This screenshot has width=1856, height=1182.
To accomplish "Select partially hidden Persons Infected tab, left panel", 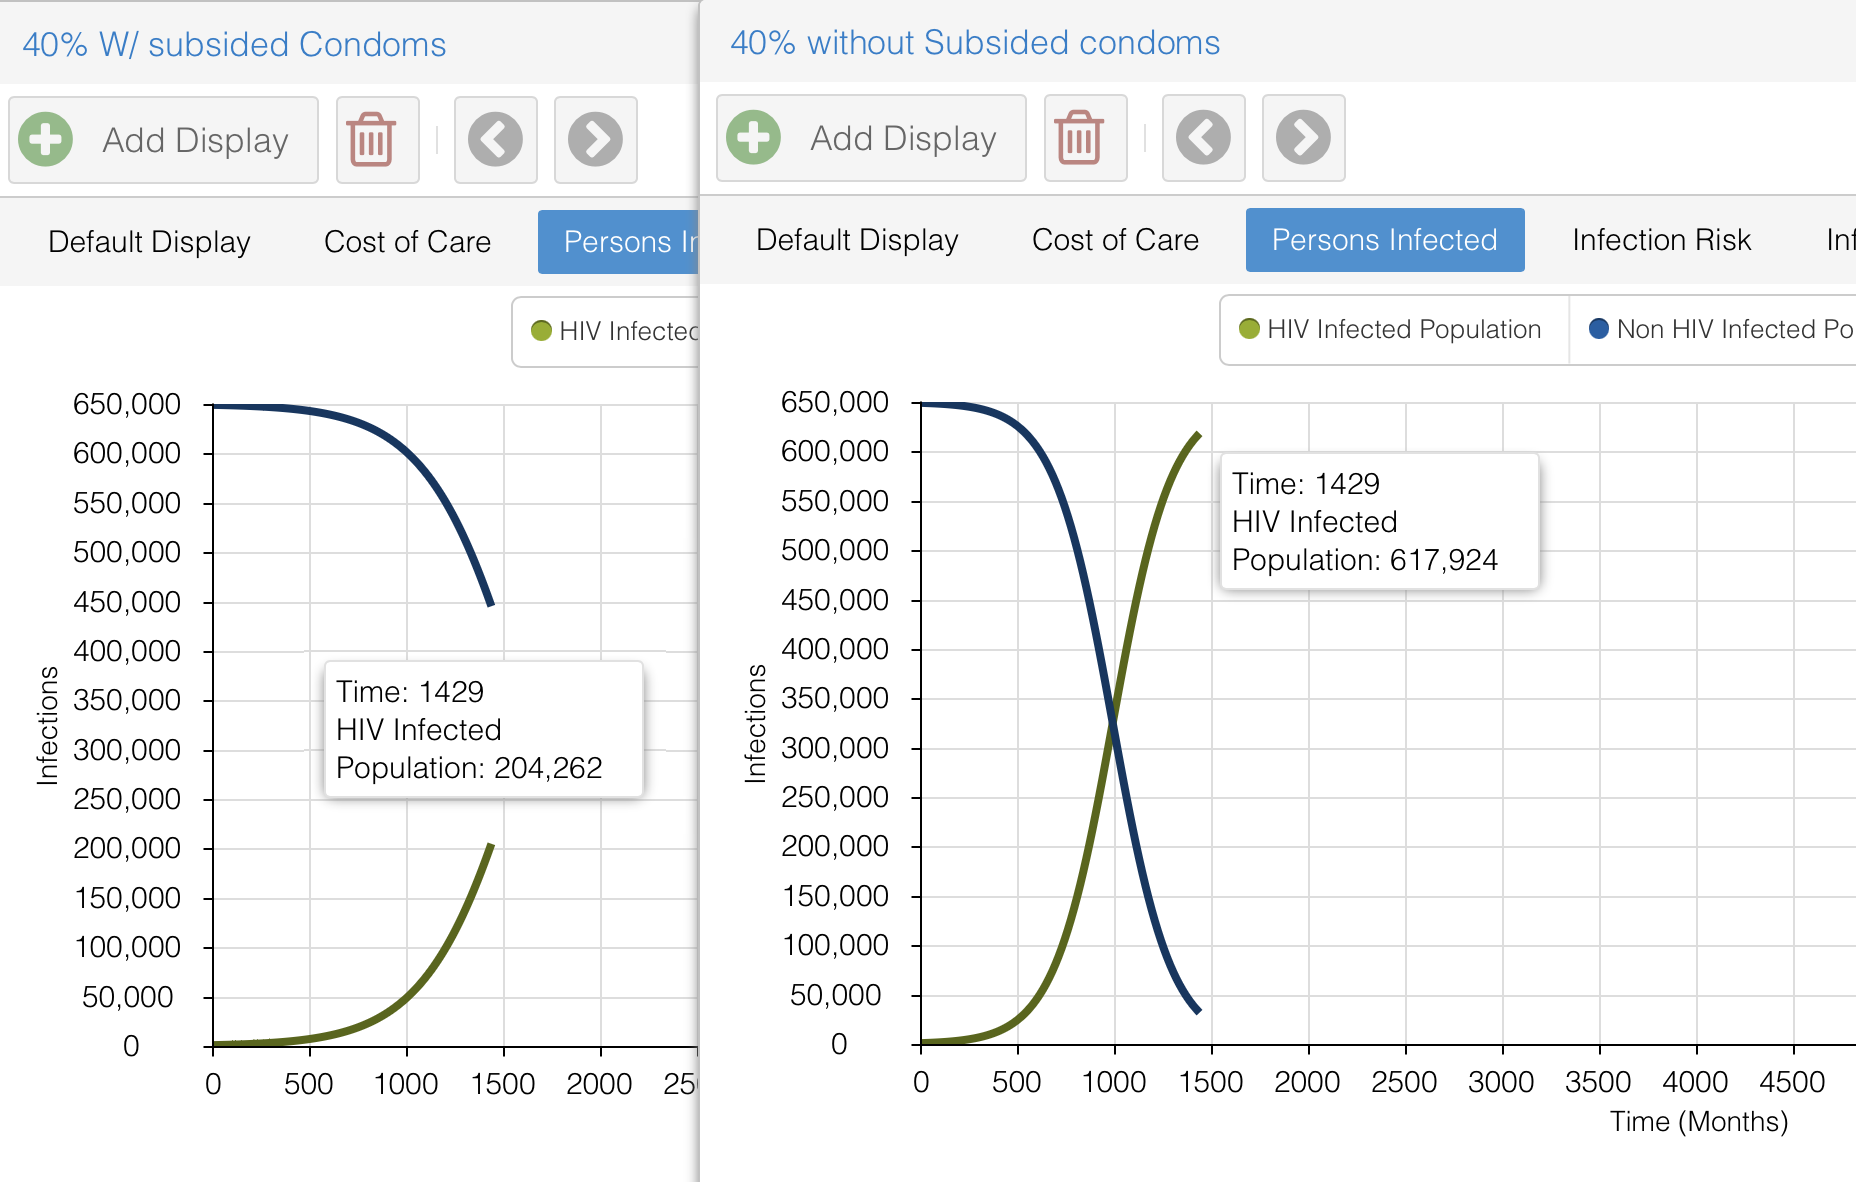I will pyautogui.click(x=618, y=242).
